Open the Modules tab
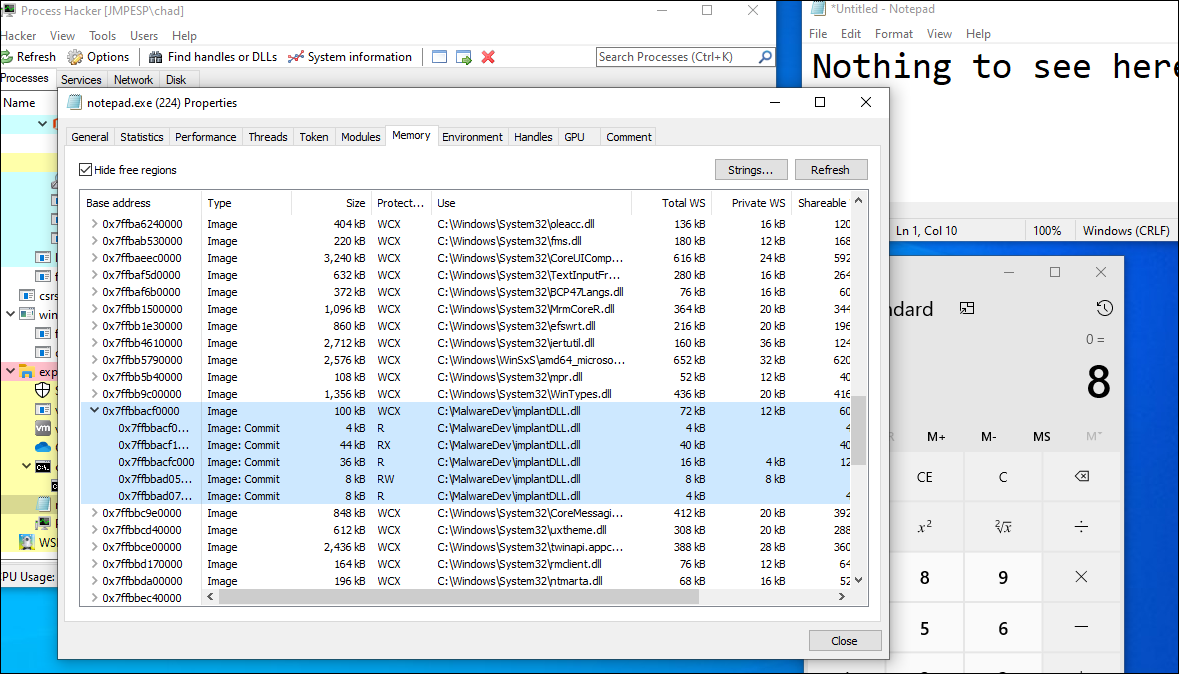The height and width of the screenshot is (674, 1179). pyautogui.click(x=360, y=137)
